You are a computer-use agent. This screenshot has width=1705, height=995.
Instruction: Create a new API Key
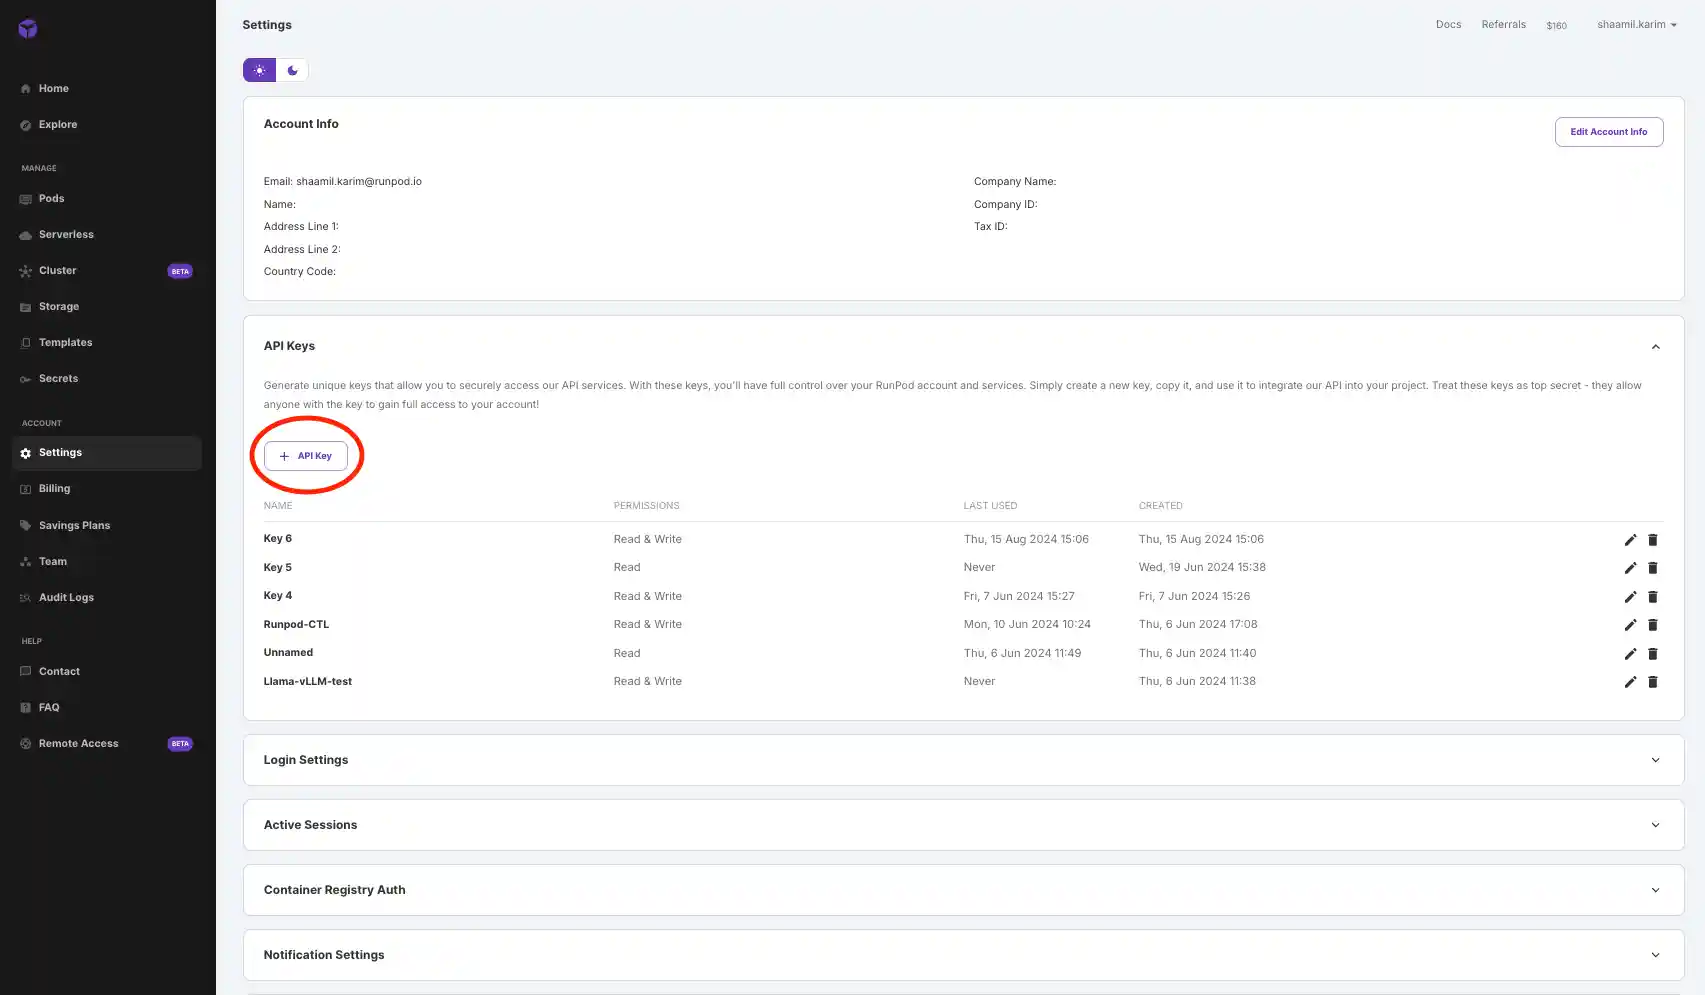click(306, 456)
